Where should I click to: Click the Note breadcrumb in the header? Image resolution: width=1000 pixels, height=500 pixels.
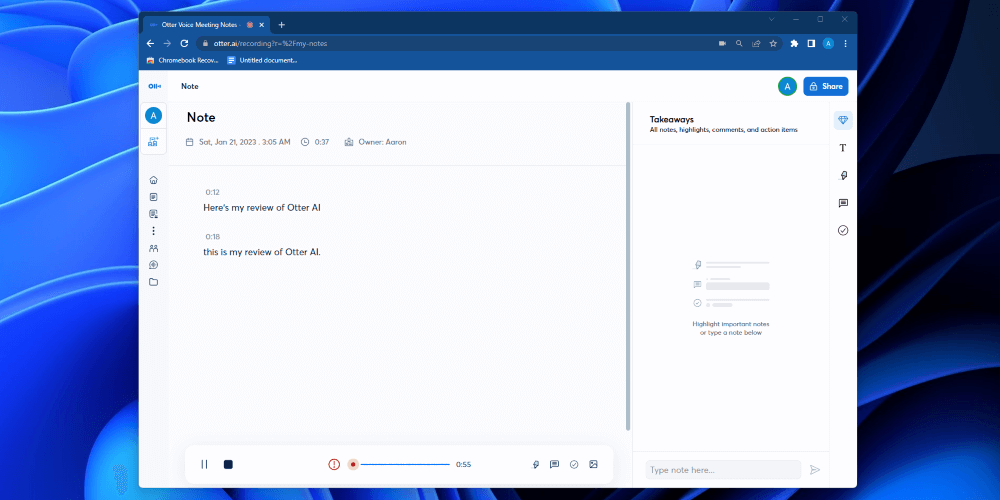click(189, 86)
